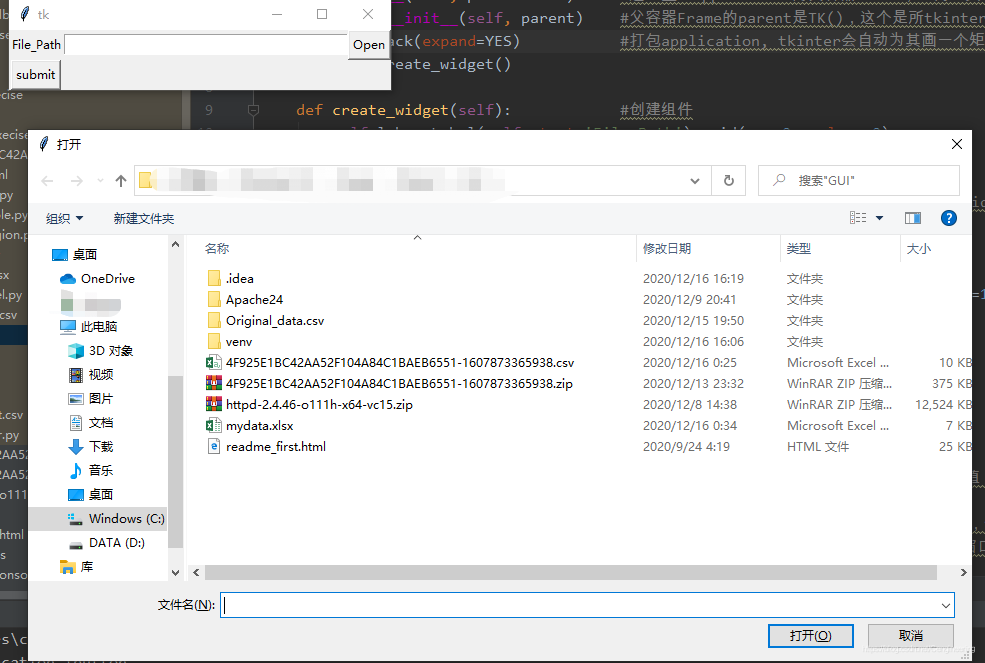Screen dimensions: 985x663
Task: Click the change view icon
Action: [x=858, y=217]
